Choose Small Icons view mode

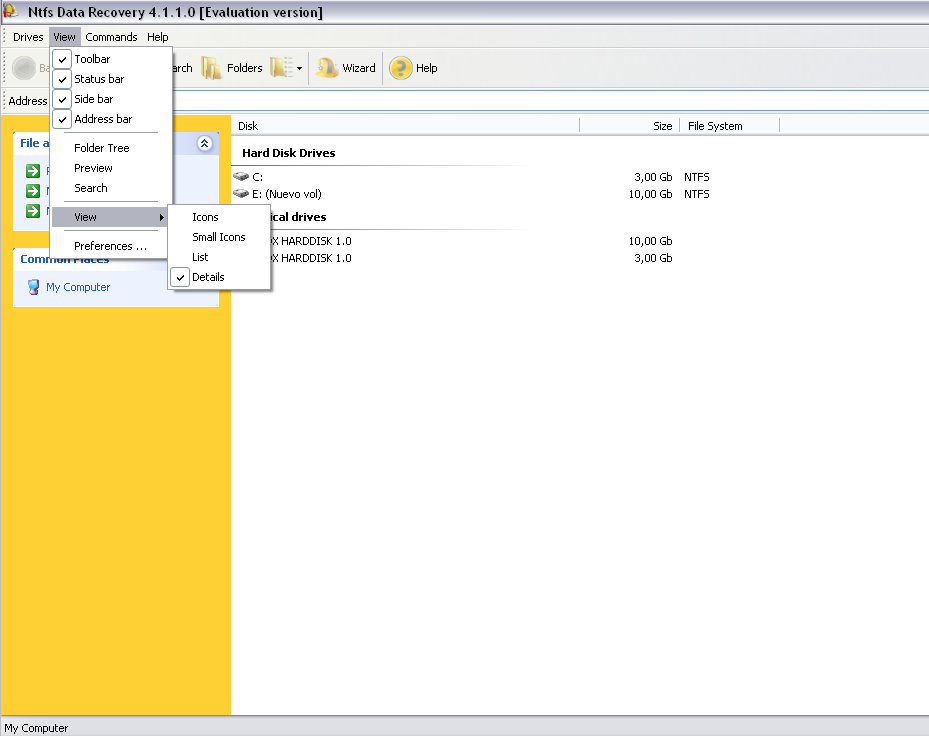[x=219, y=237]
